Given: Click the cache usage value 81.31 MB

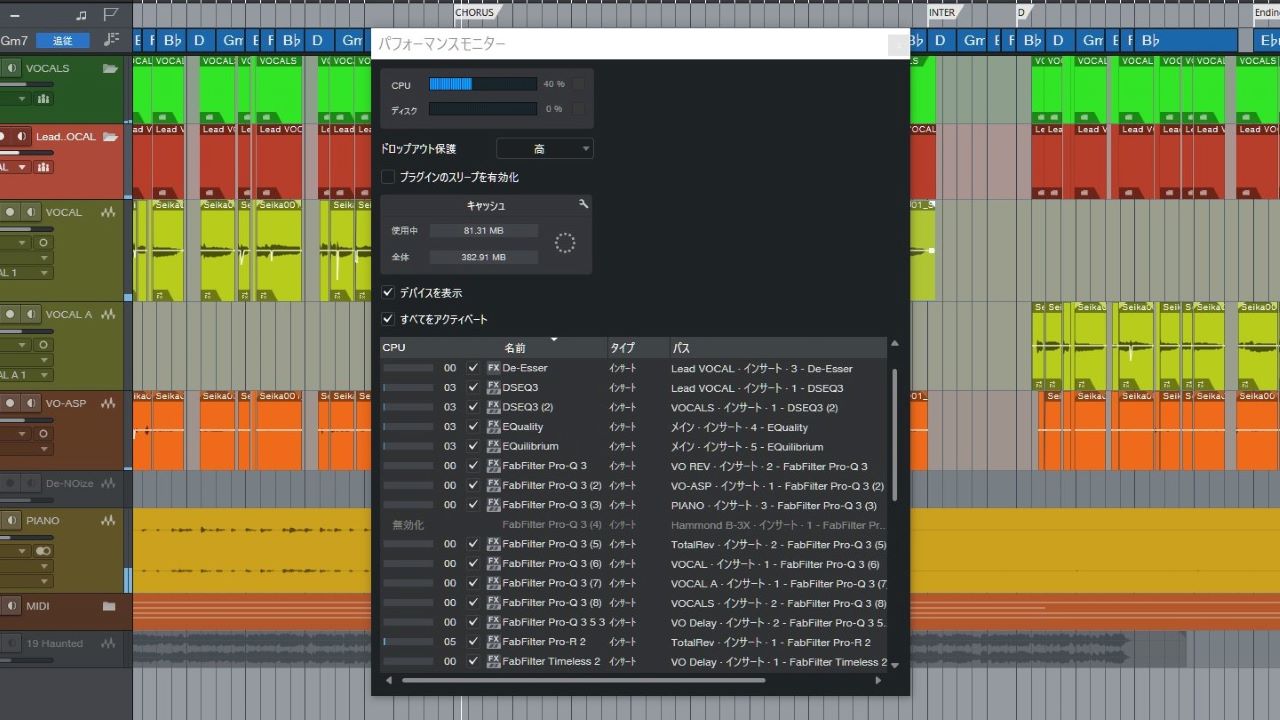Looking at the screenshot, I should 484,230.
